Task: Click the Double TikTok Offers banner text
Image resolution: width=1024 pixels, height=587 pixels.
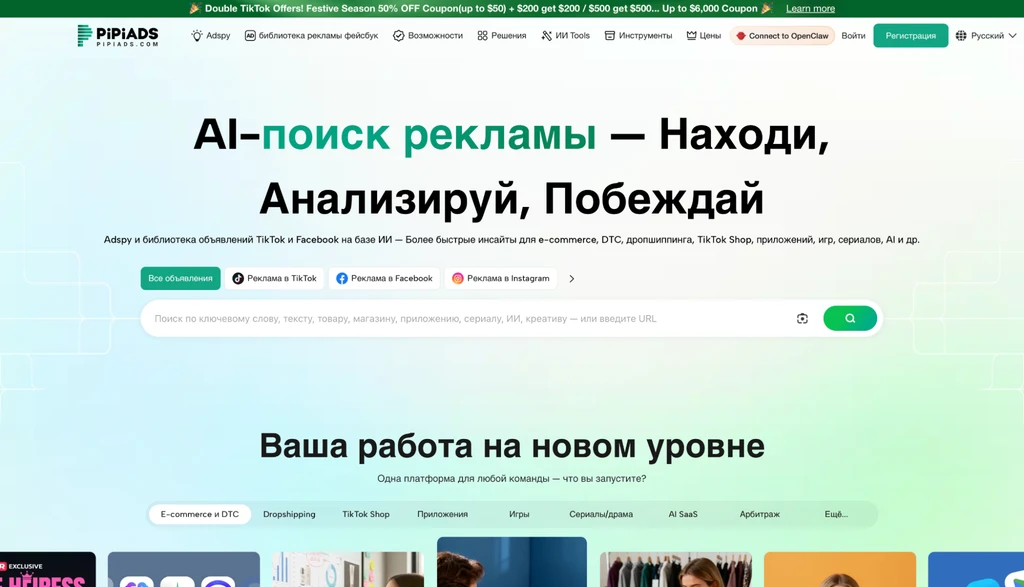Action: (x=481, y=8)
